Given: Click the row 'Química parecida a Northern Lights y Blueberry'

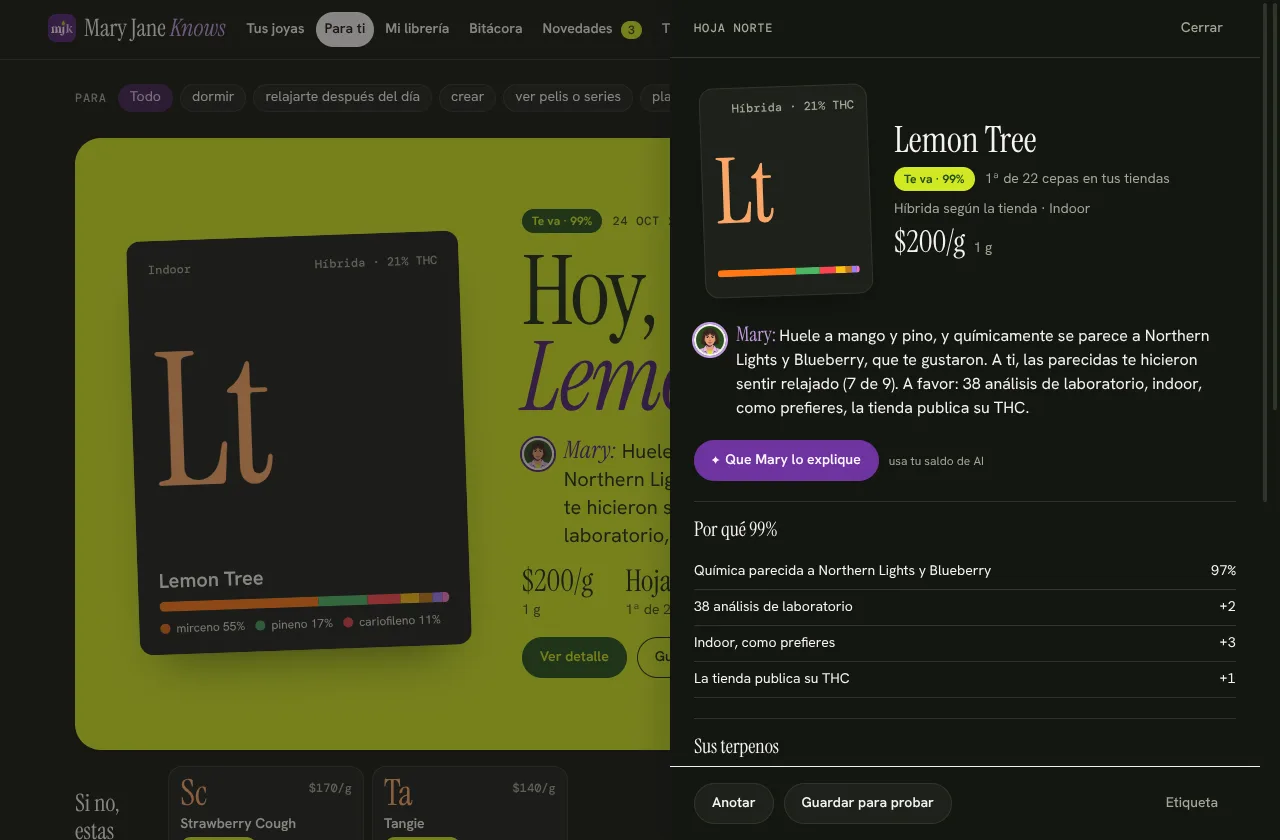Looking at the screenshot, I should coord(965,571).
